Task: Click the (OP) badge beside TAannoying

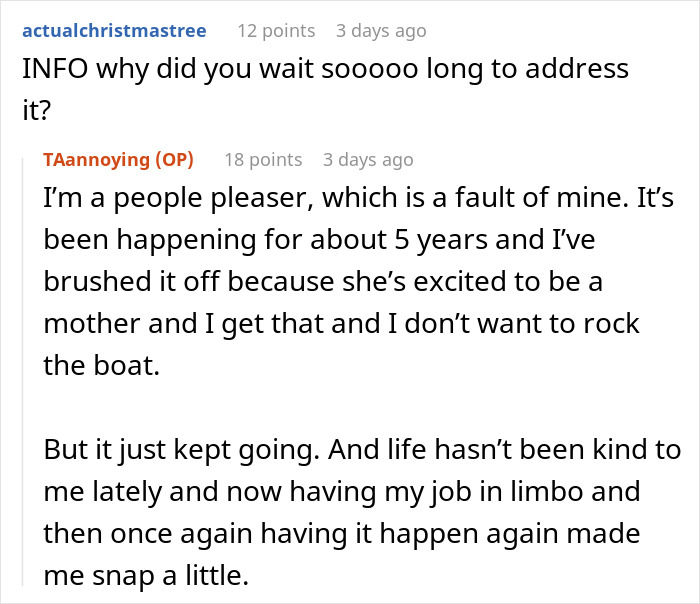Action: click(174, 159)
